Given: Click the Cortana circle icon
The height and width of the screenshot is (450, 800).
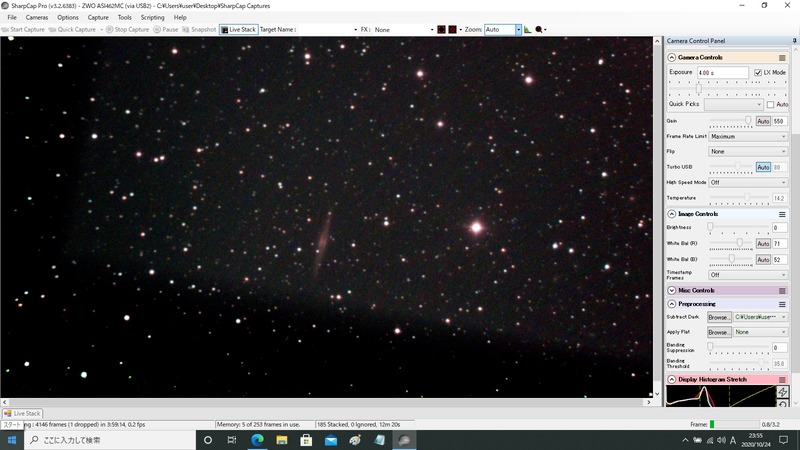Looking at the screenshot, I should click(208, 440).
